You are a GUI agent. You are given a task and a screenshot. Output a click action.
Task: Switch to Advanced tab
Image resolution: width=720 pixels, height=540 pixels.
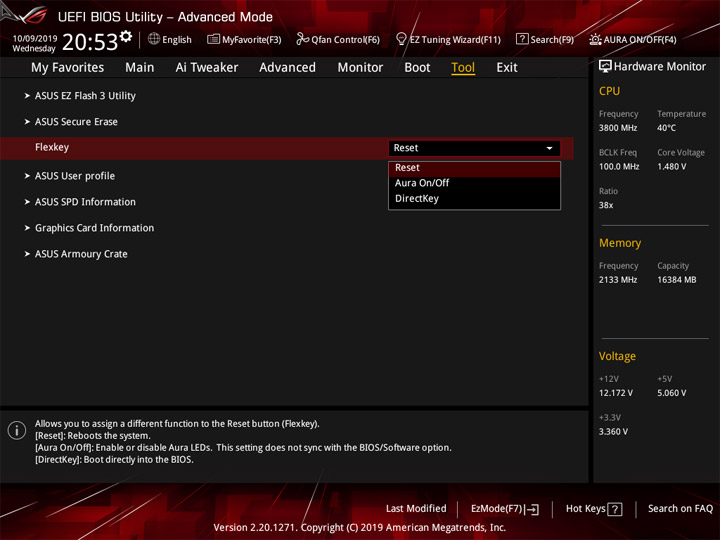point(287,68)
